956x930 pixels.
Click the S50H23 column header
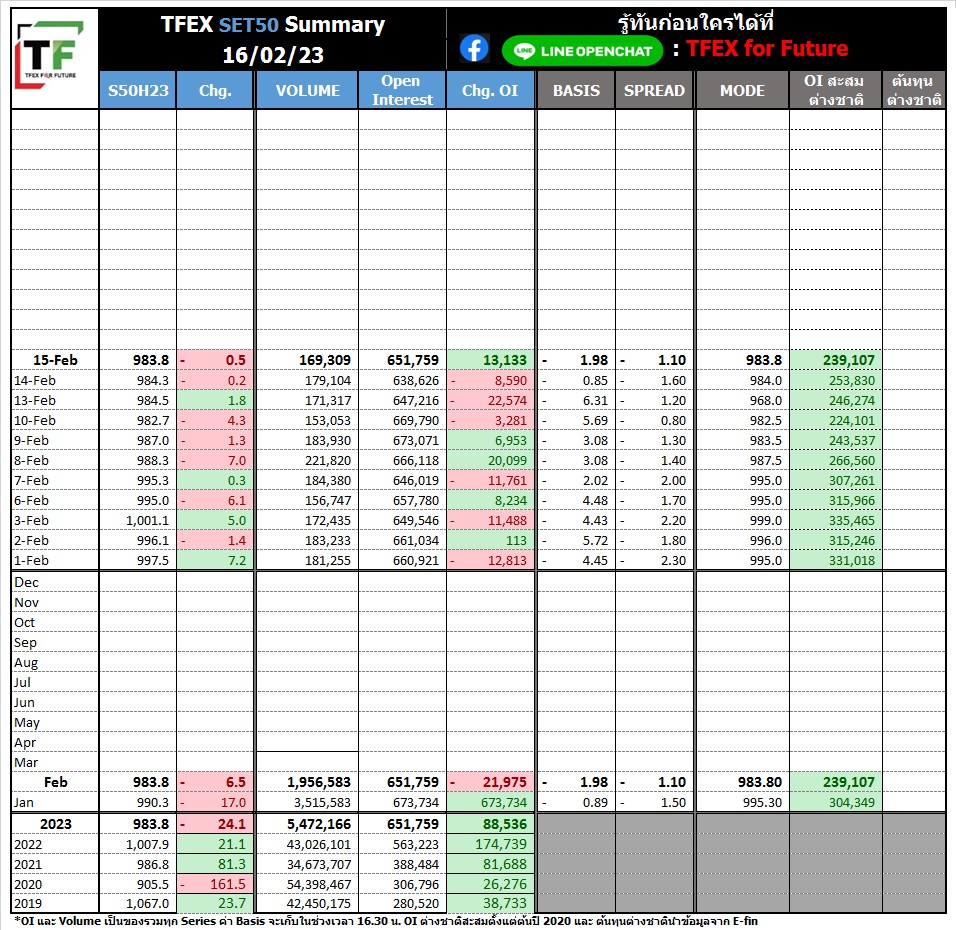pos(138,90)
